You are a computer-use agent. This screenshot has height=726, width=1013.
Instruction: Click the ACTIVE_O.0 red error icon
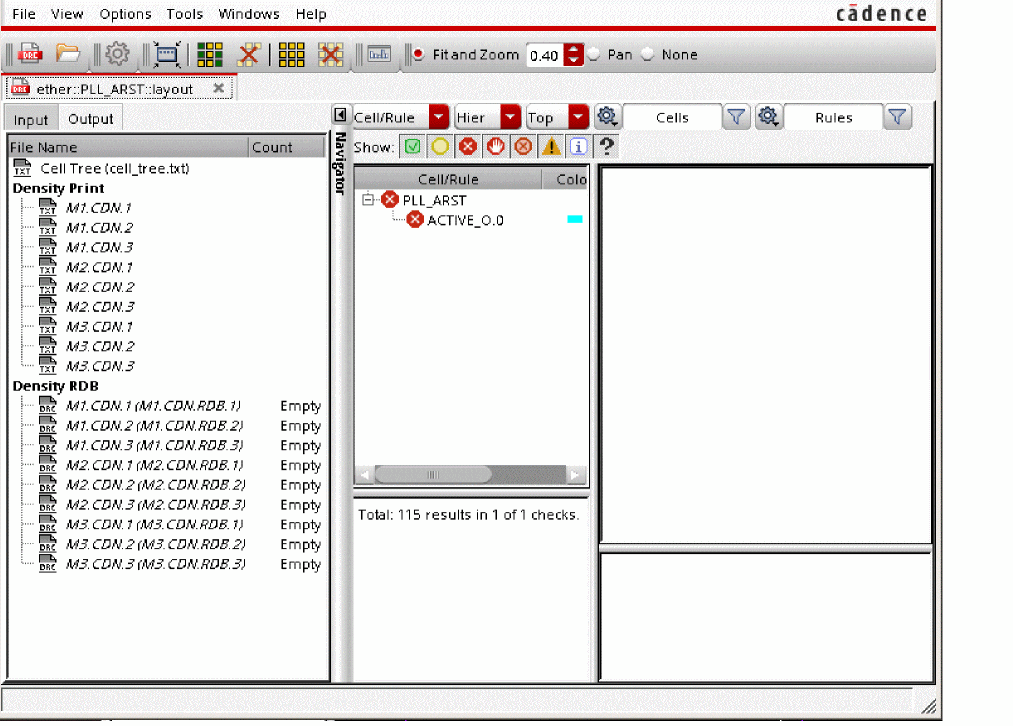[x=415, y=220]
